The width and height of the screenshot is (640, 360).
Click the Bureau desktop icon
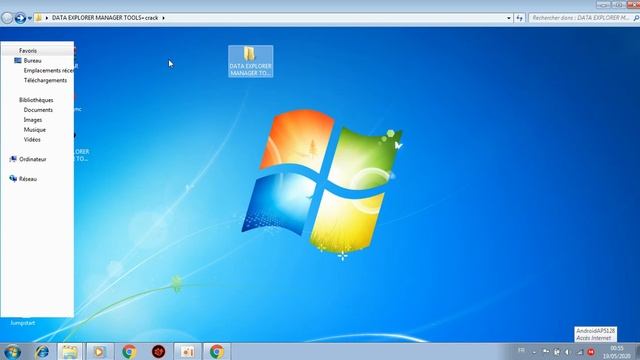coord(18,60)
